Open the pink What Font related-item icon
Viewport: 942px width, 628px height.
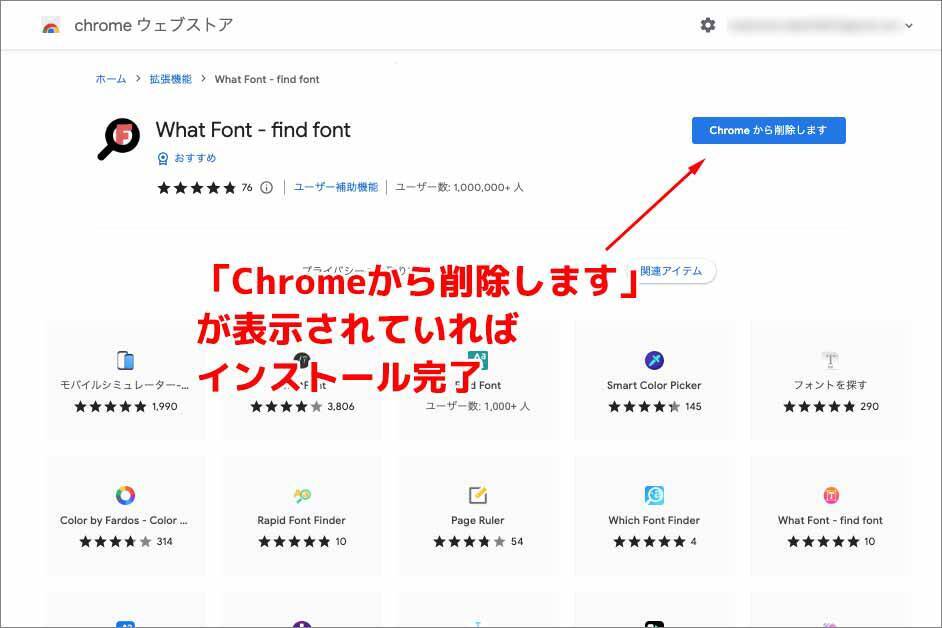point(830,495)
